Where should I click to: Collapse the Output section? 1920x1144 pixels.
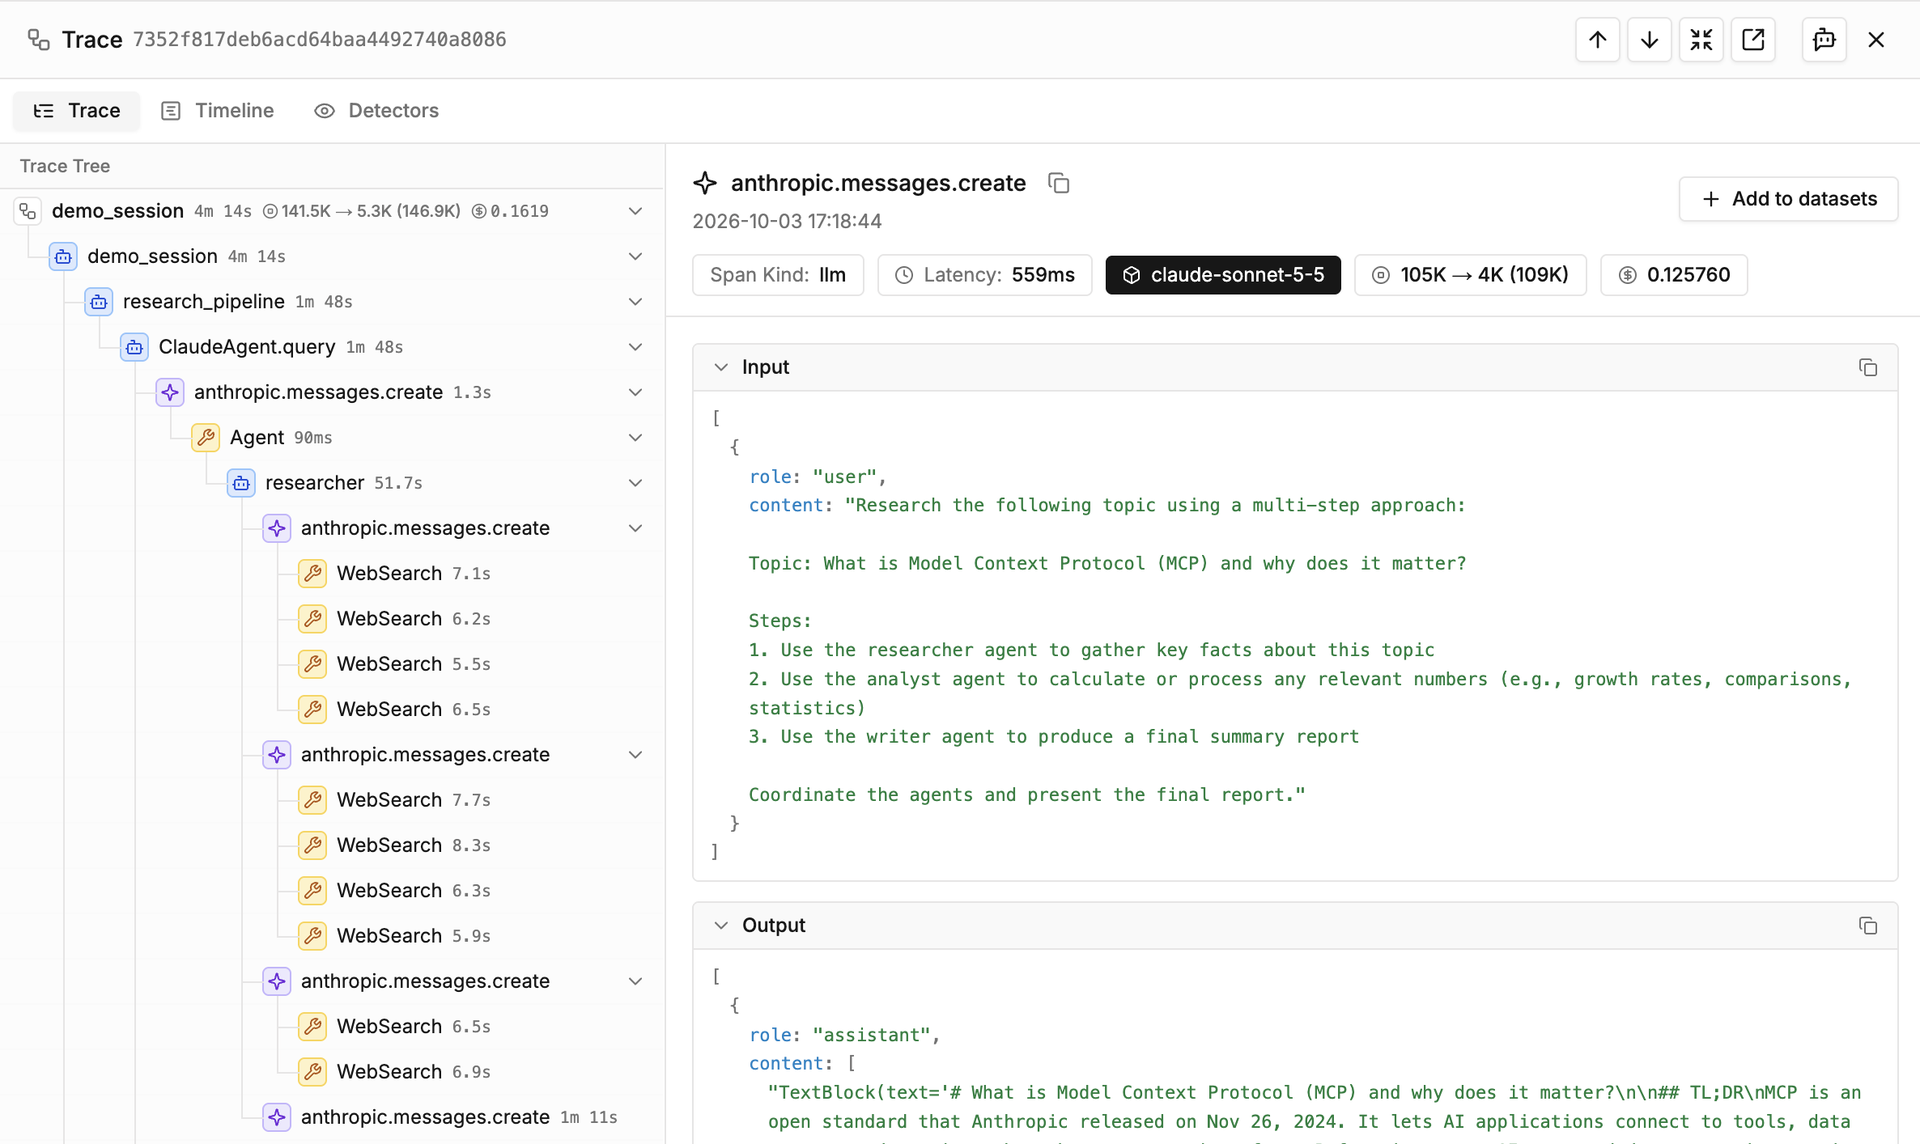pyautogui.click(x=721, y=925)
